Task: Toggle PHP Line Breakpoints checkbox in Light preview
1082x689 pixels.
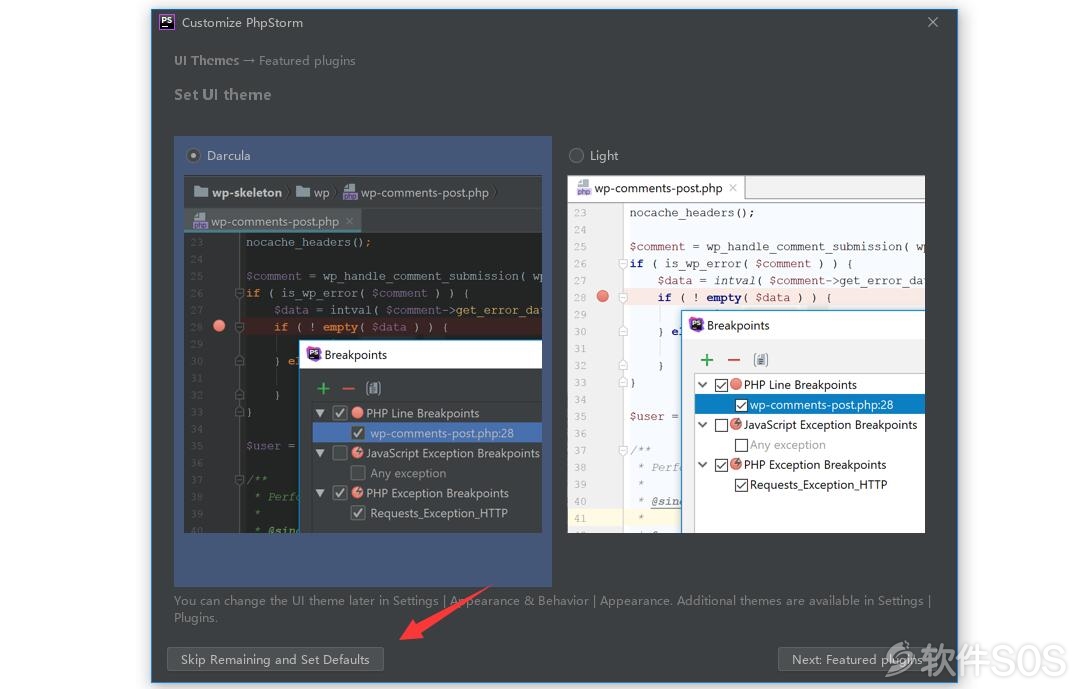Action: click(x=721, y=385)
